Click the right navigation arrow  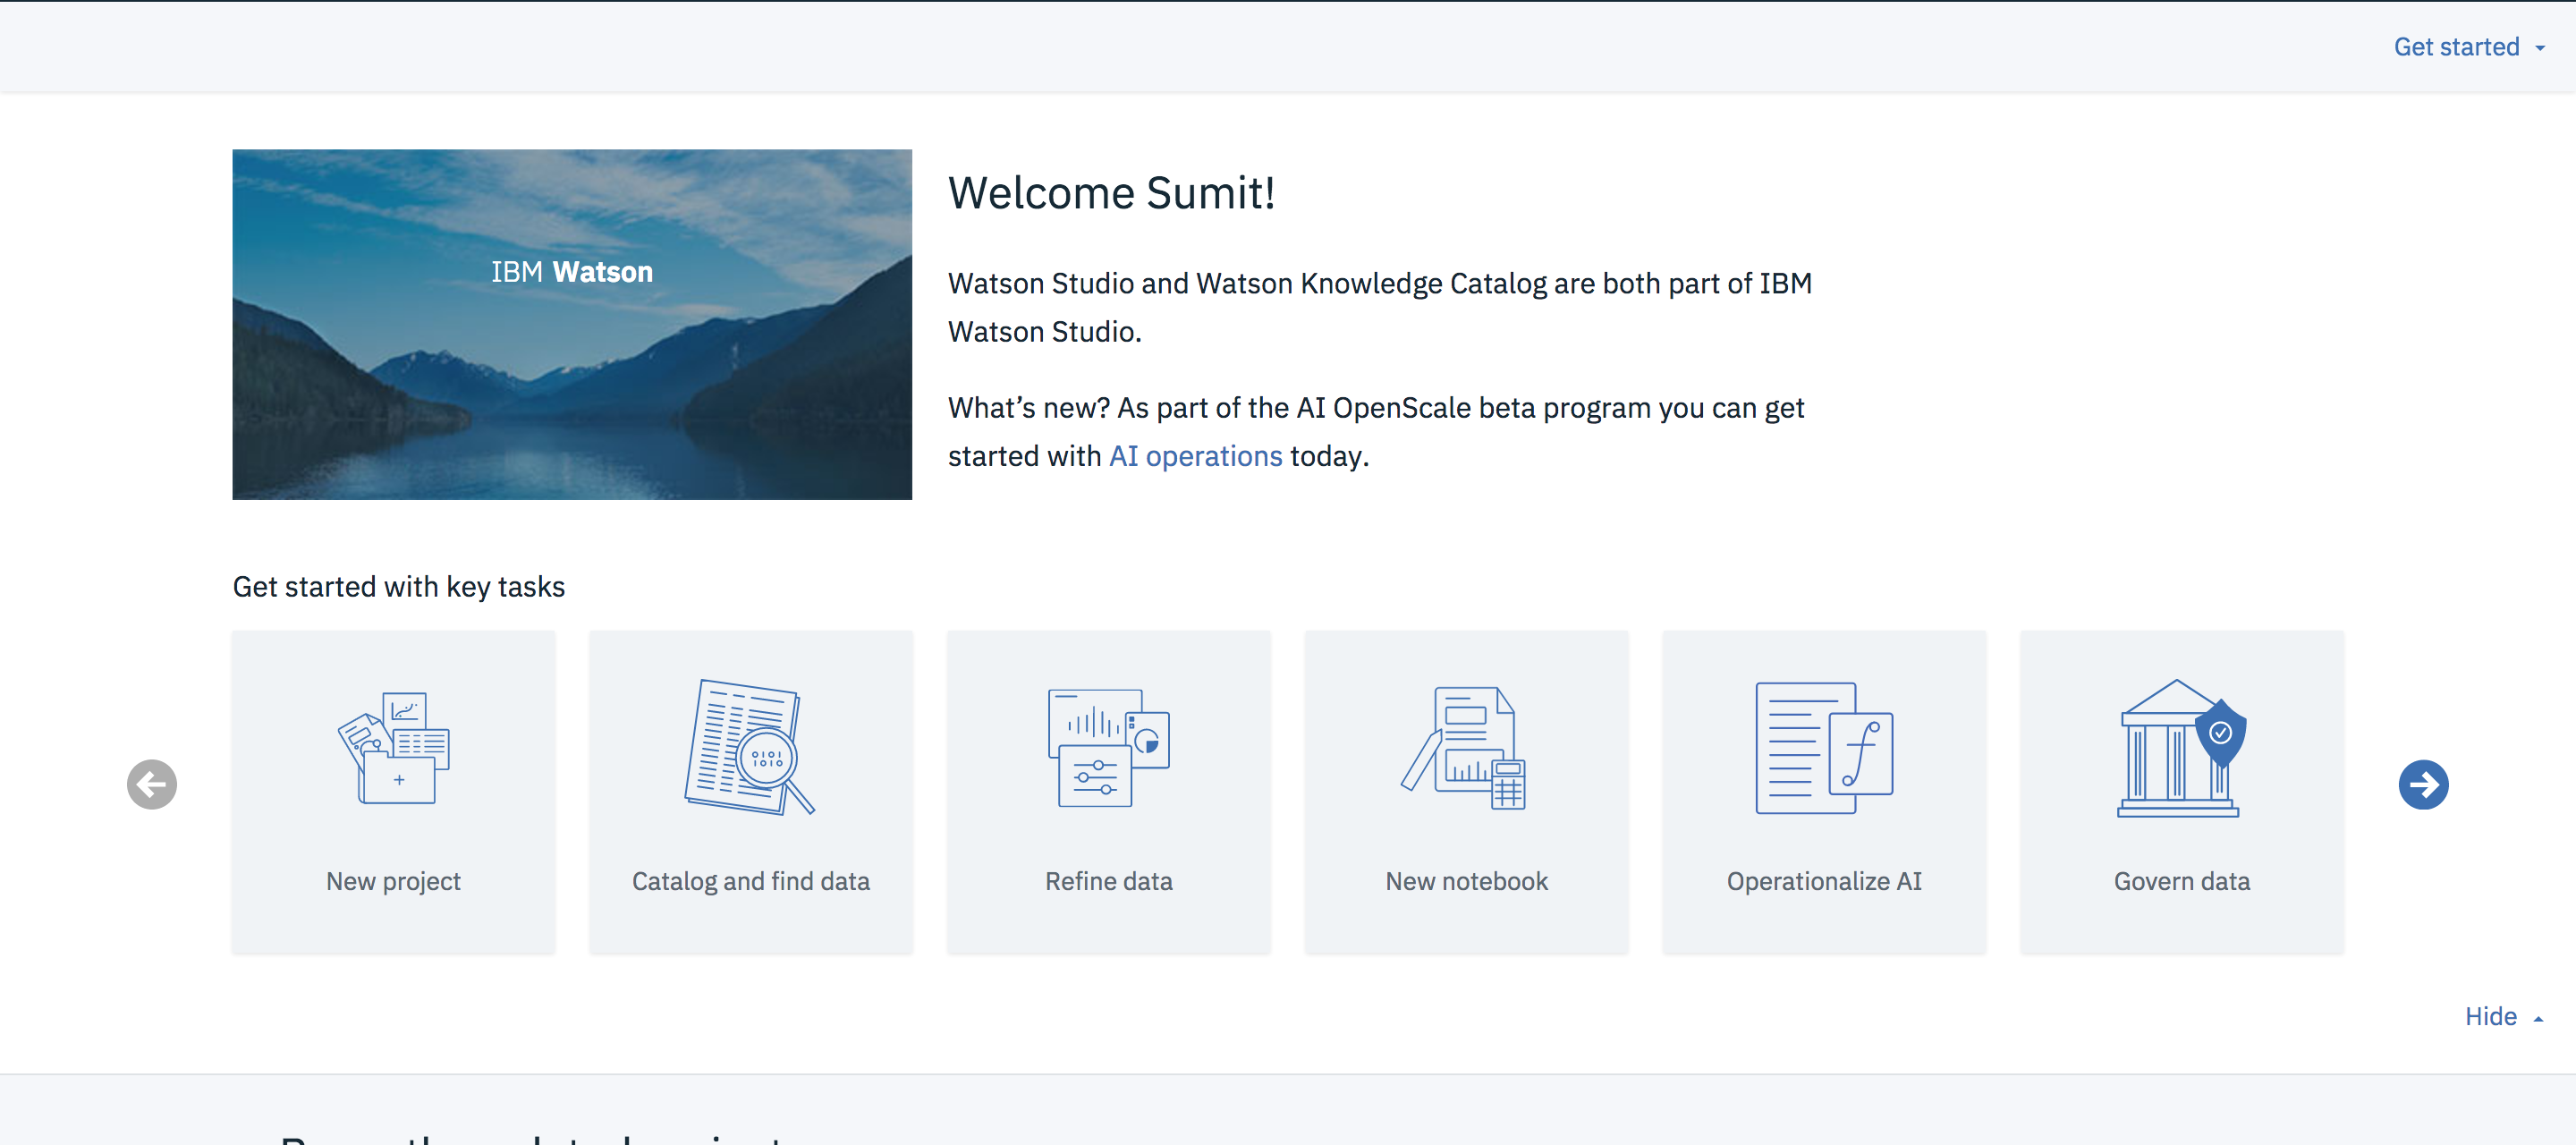coord(2427,785)
